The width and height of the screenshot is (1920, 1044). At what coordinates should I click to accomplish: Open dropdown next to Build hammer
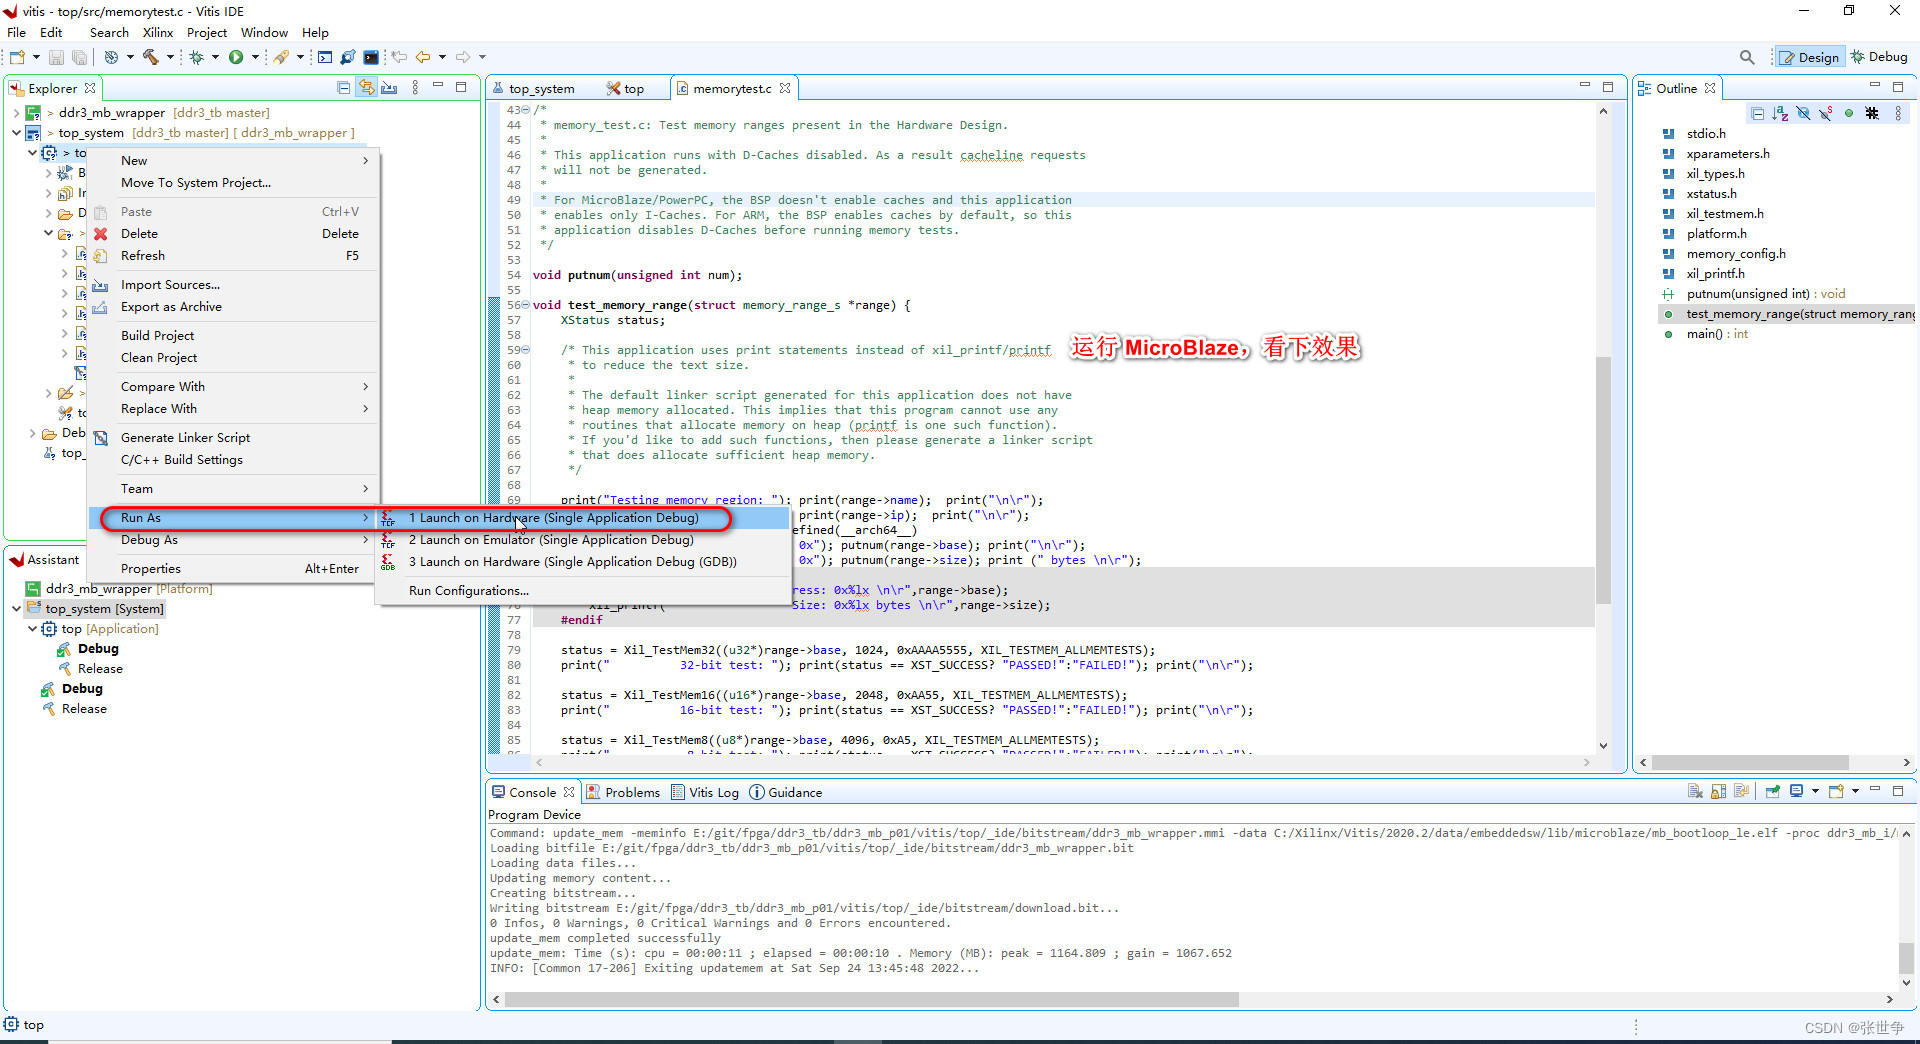169,57
